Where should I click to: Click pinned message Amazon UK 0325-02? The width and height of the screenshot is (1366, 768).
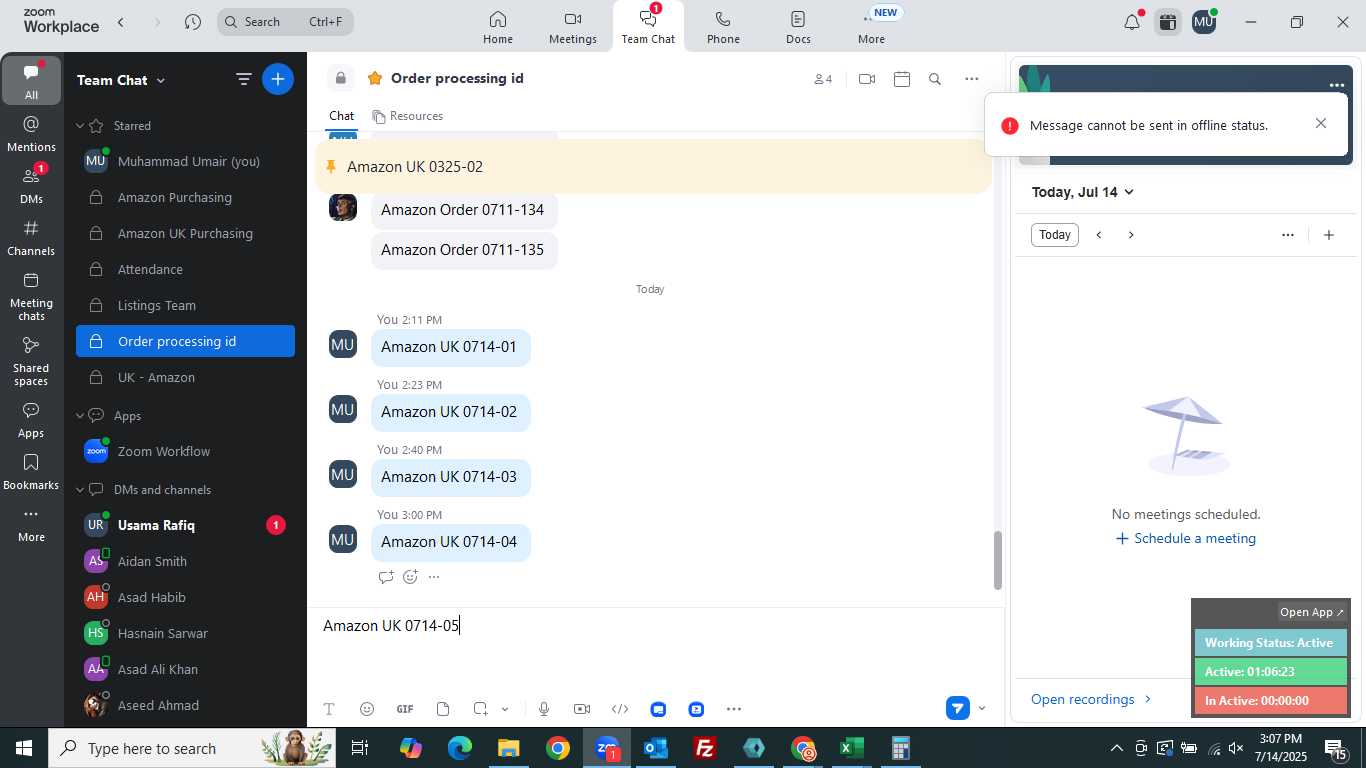click(x=653, y=167)
